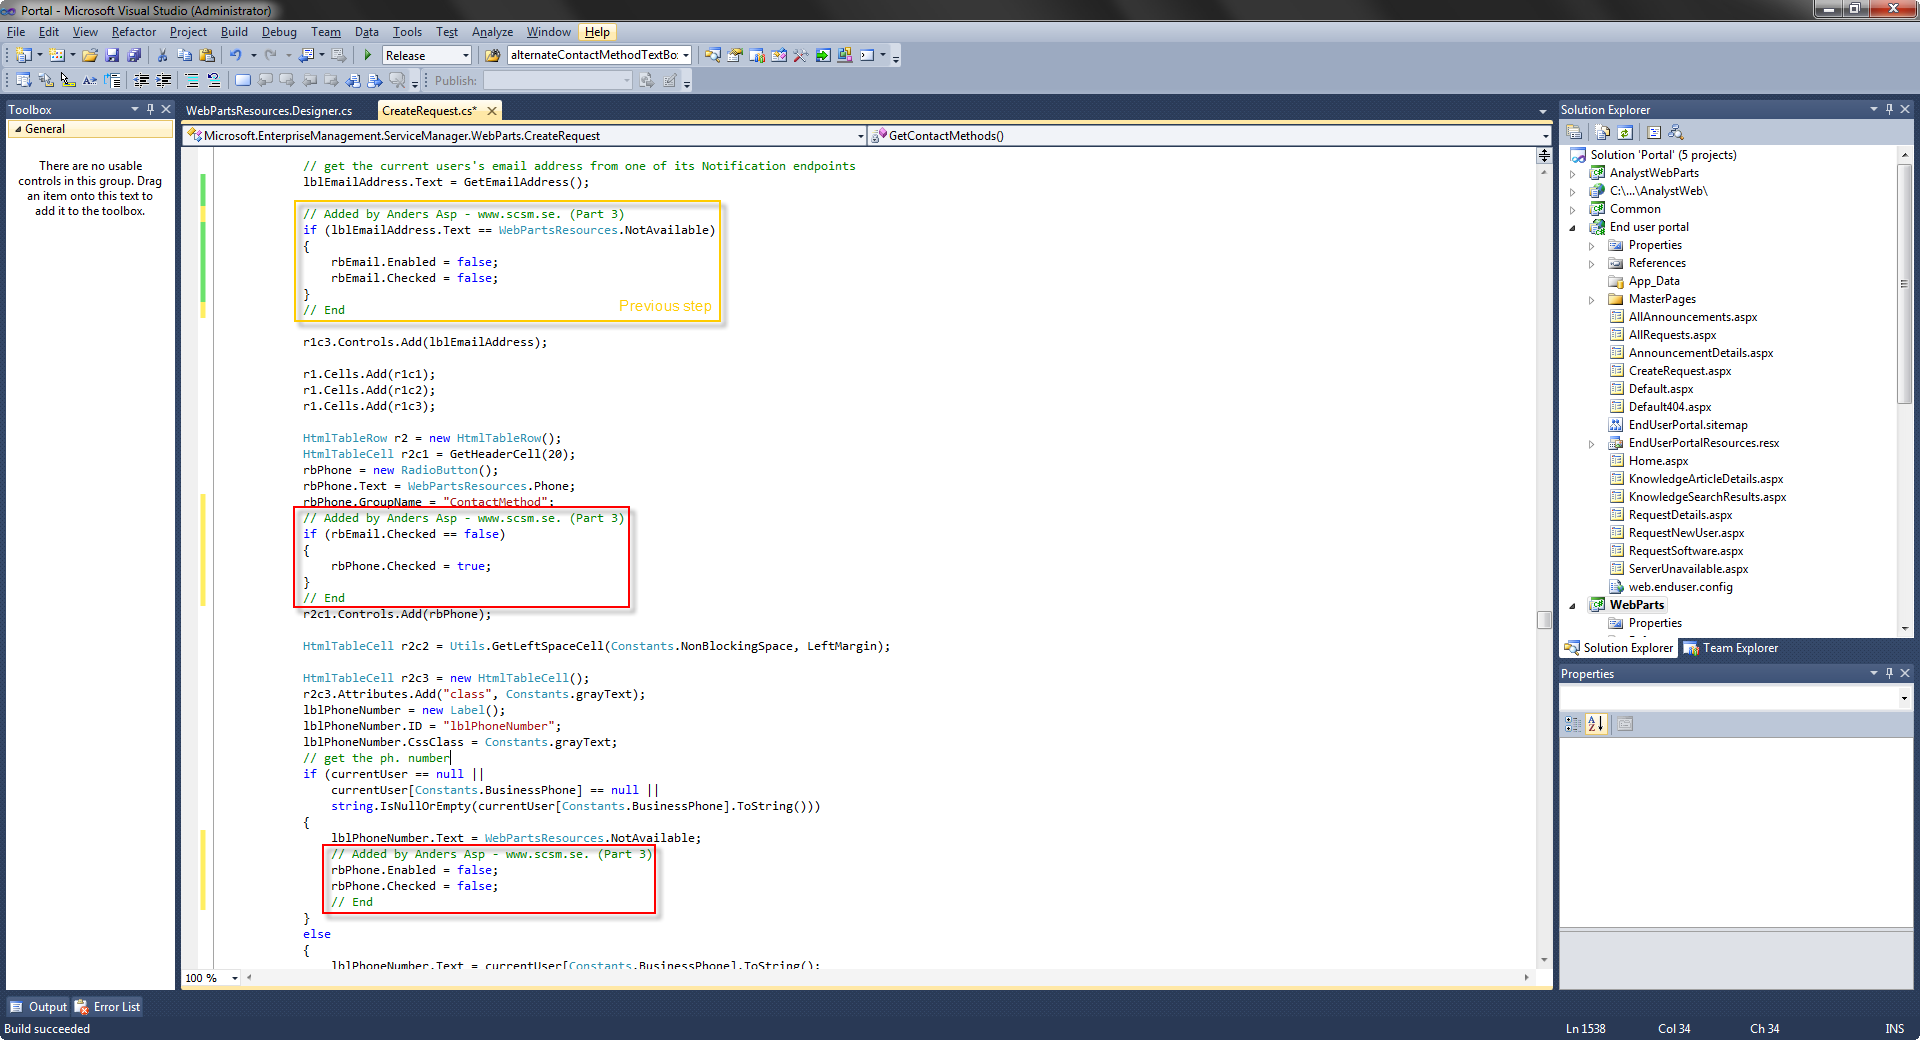Refresh the Solution Explorer tree

coord(1625,132)
